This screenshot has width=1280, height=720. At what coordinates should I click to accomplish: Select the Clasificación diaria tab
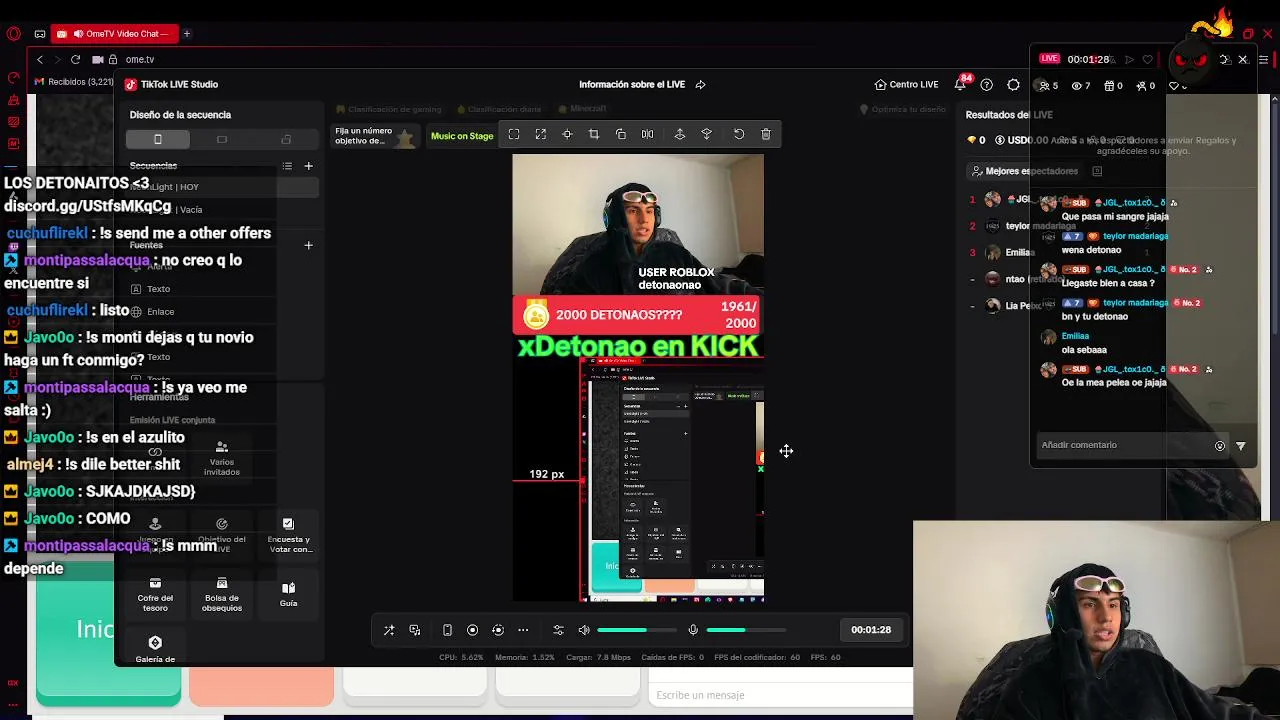tap(498, 109)
